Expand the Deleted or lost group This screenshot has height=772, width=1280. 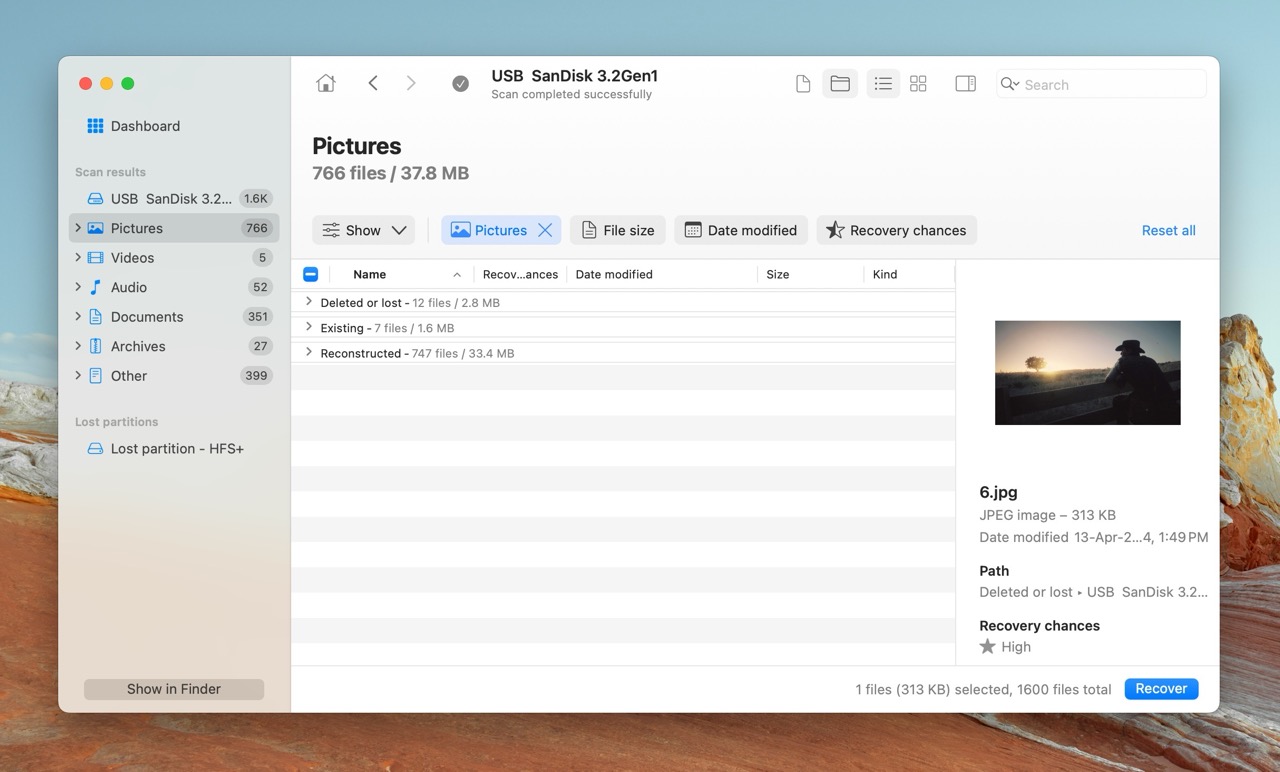(308, 302)
